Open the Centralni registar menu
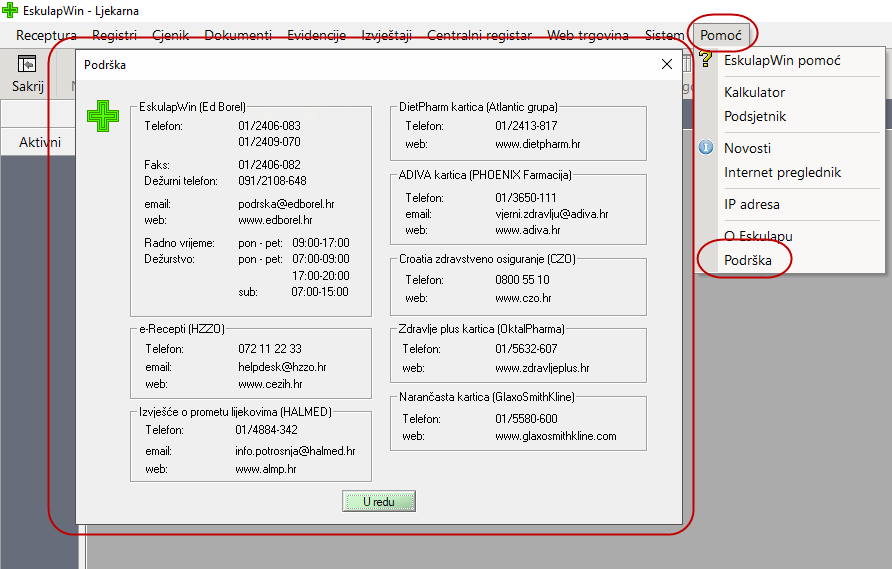 pyautogui.click(x=479, y=35)
